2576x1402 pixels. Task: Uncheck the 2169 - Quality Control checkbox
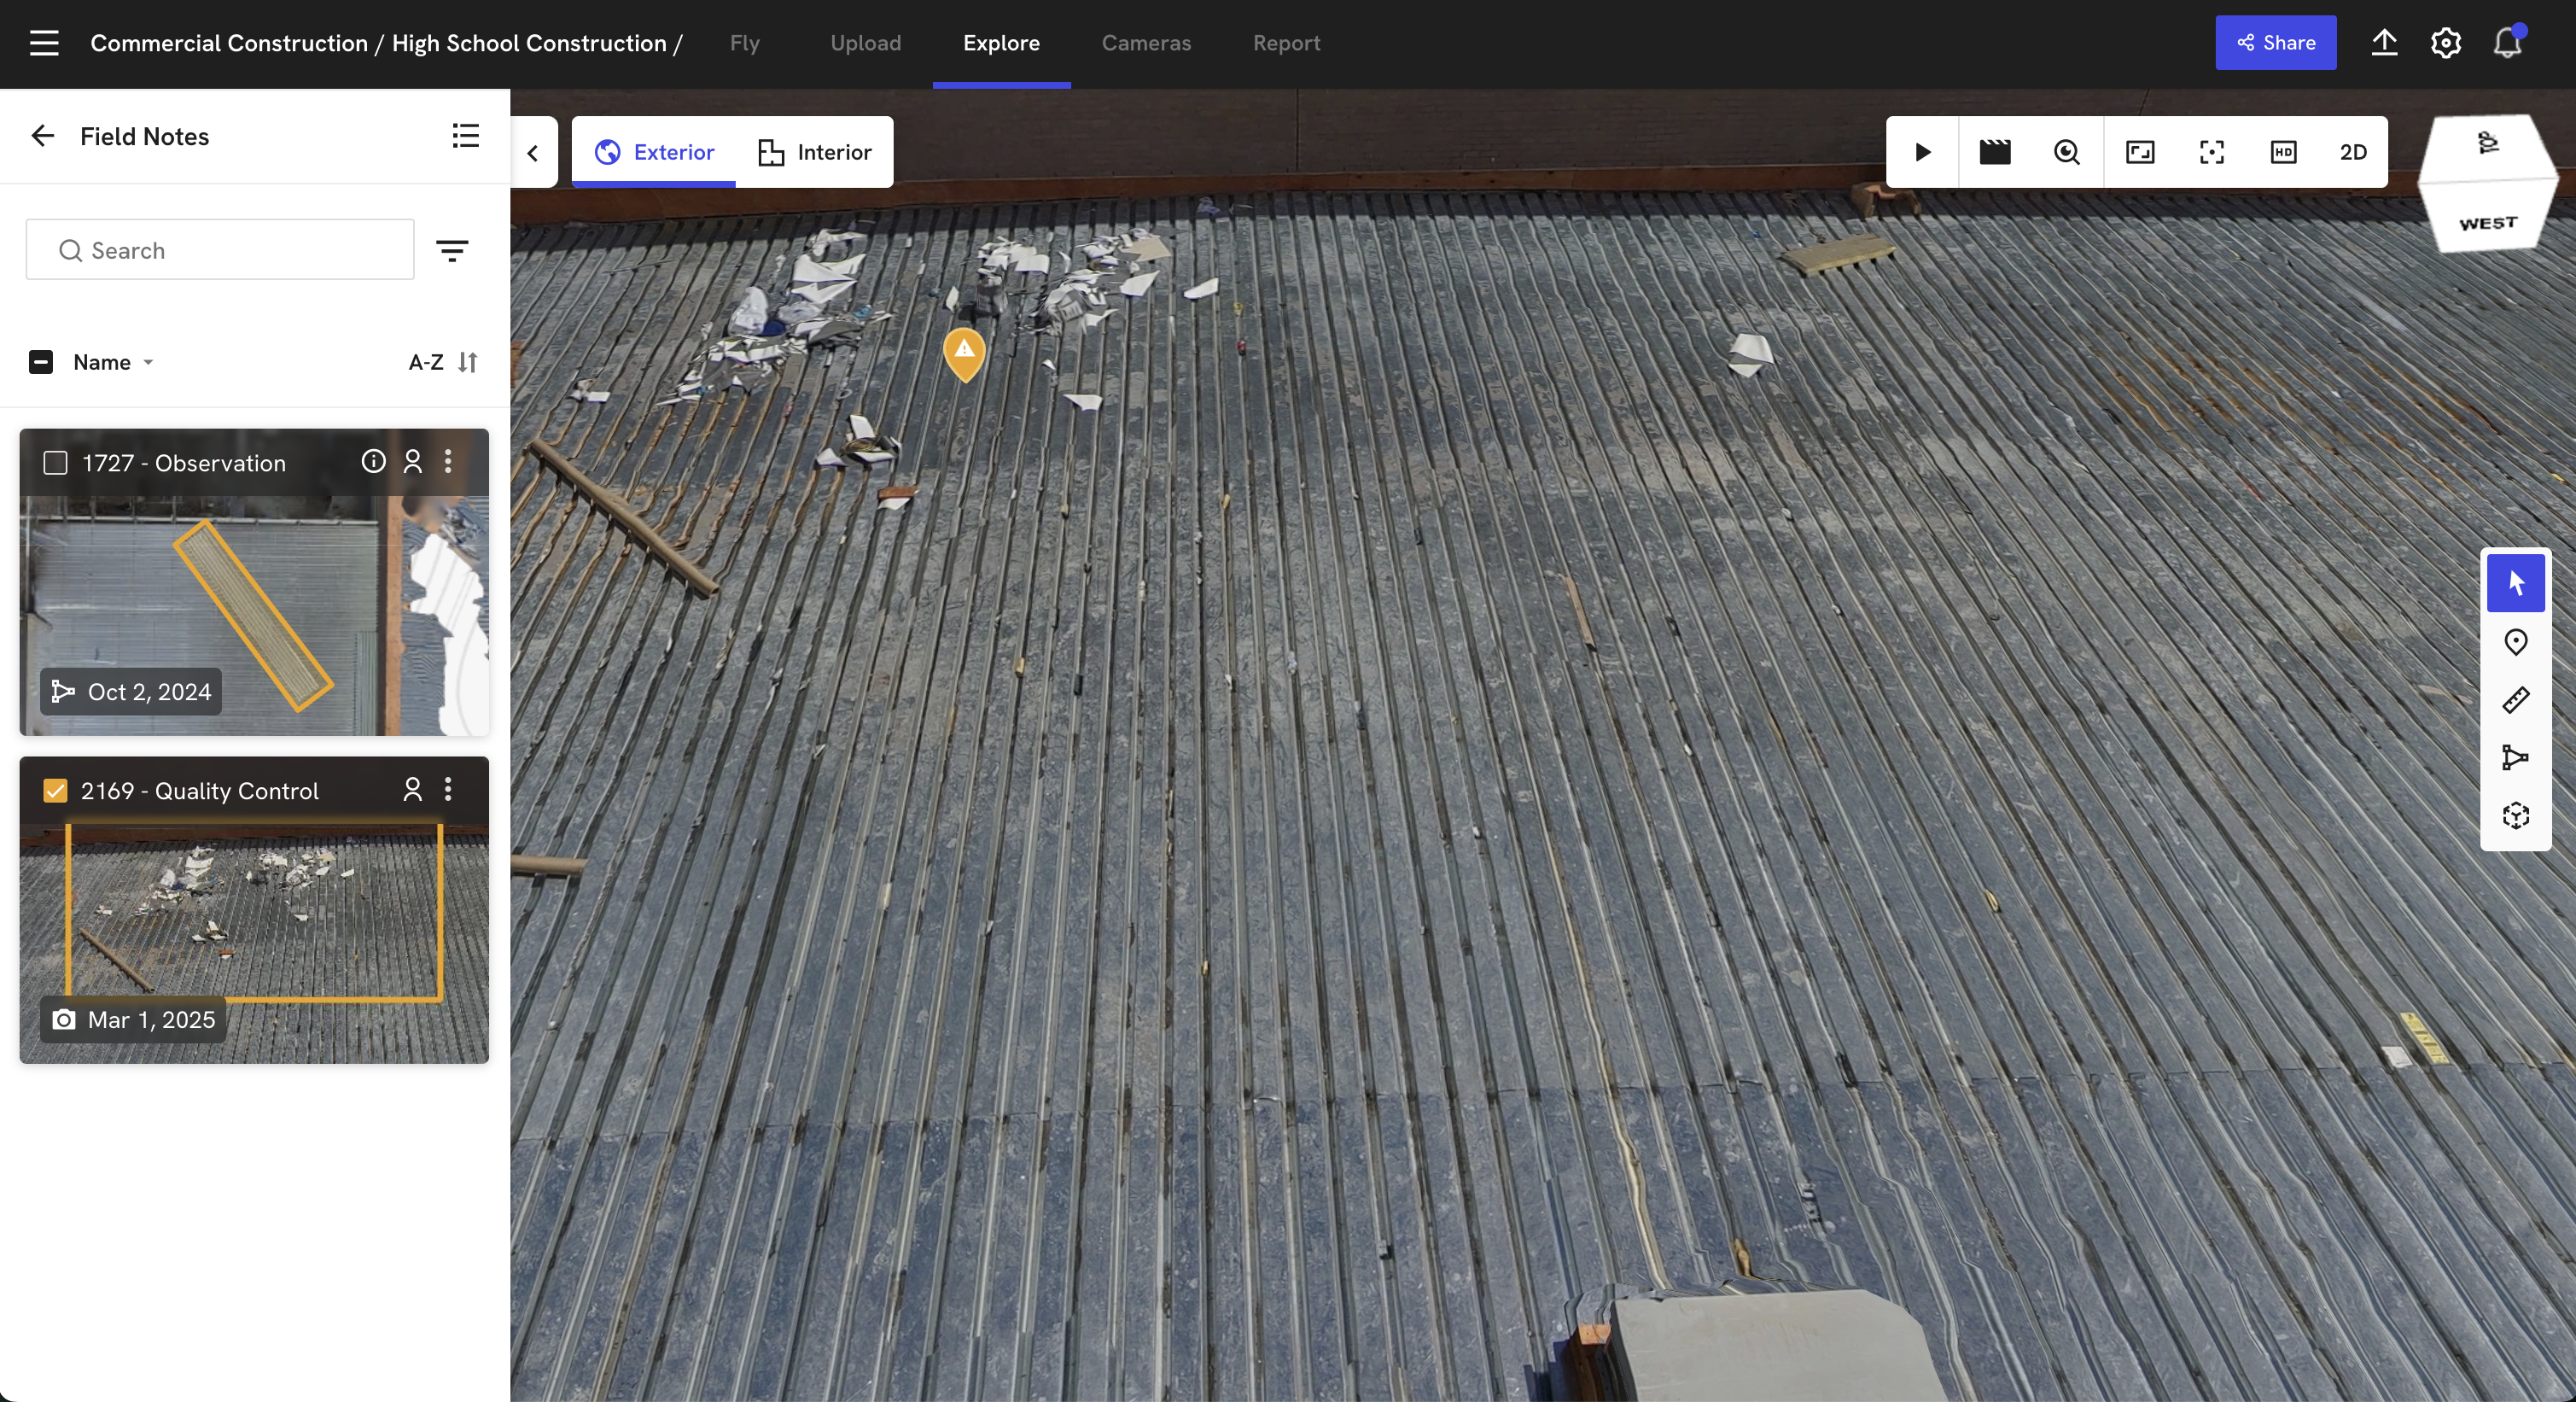[x=55, y=790]
